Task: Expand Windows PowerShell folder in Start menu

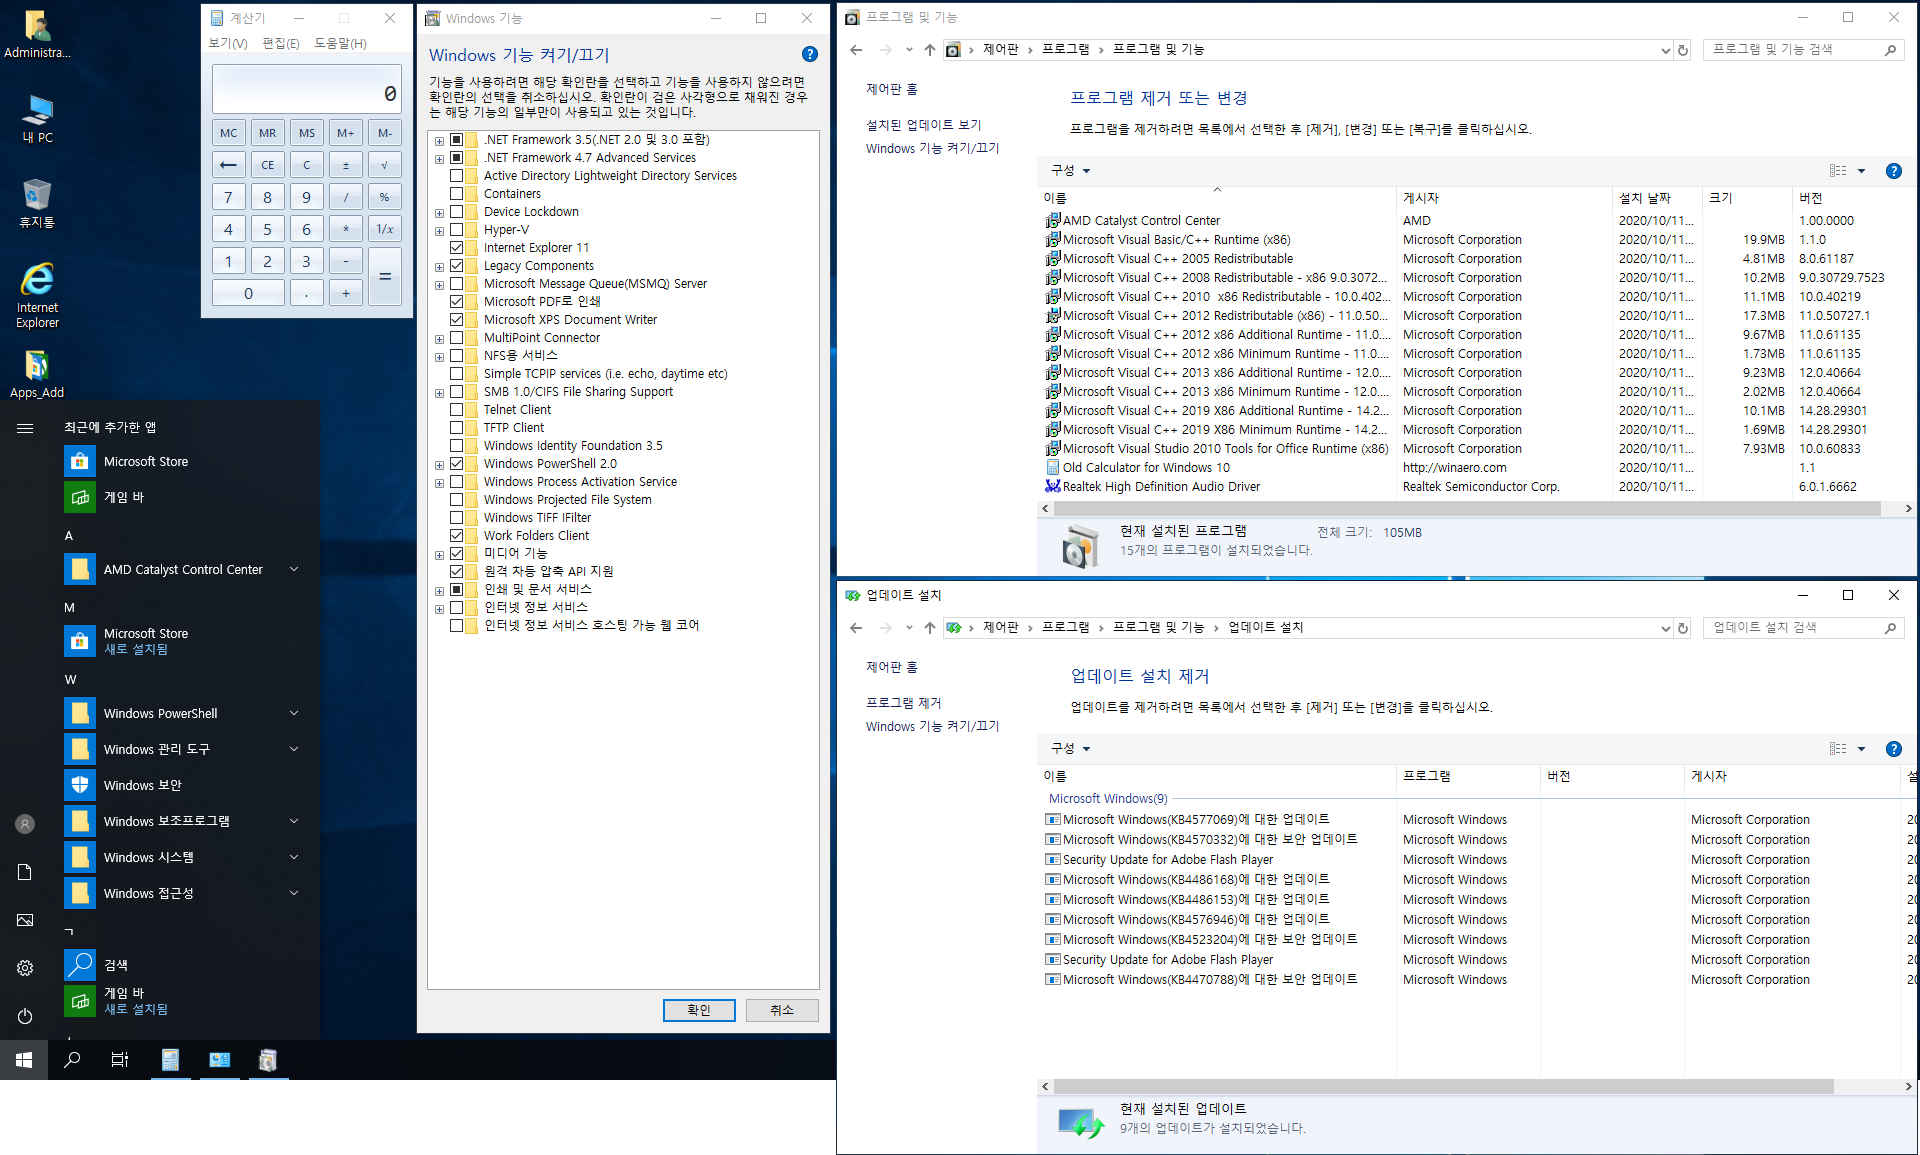Action: [294, 714]
